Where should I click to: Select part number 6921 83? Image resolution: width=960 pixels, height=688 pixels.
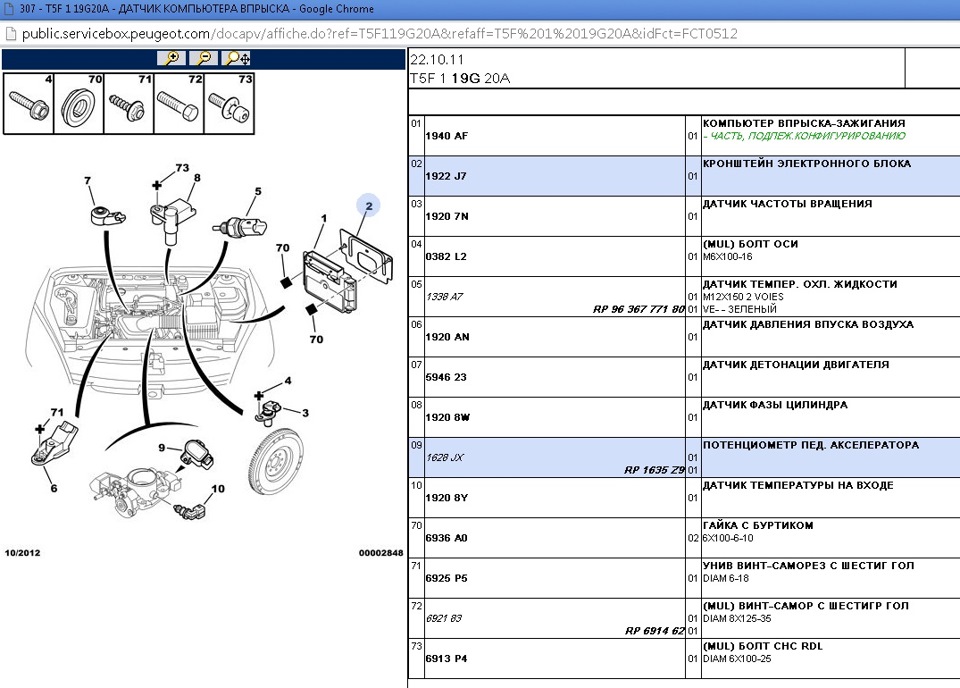(444, 618)
